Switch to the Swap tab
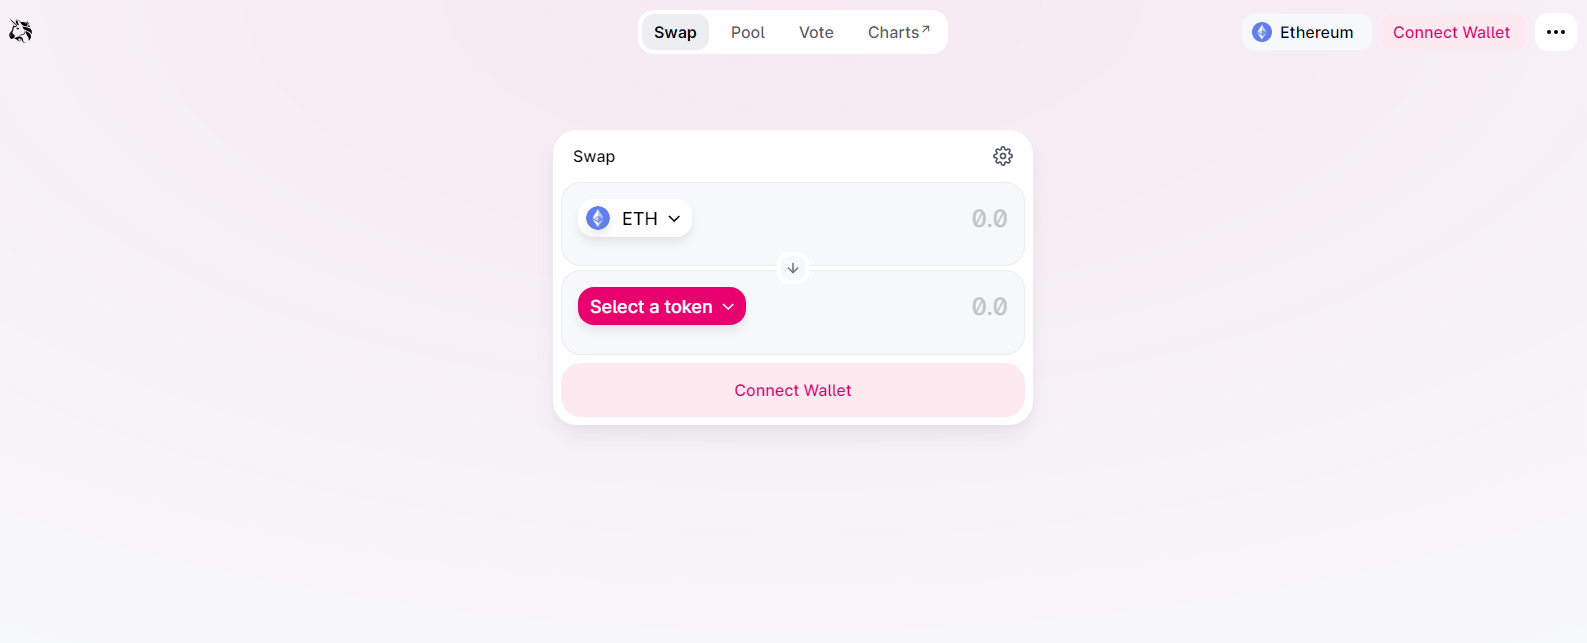The image size is (1587, 643). (x=675, y=32)
